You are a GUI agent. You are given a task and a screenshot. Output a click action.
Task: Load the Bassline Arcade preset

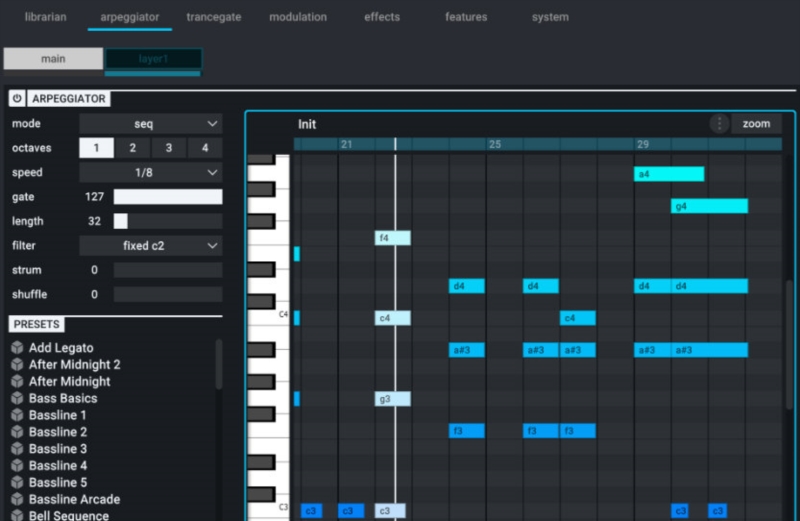[74, 499]
